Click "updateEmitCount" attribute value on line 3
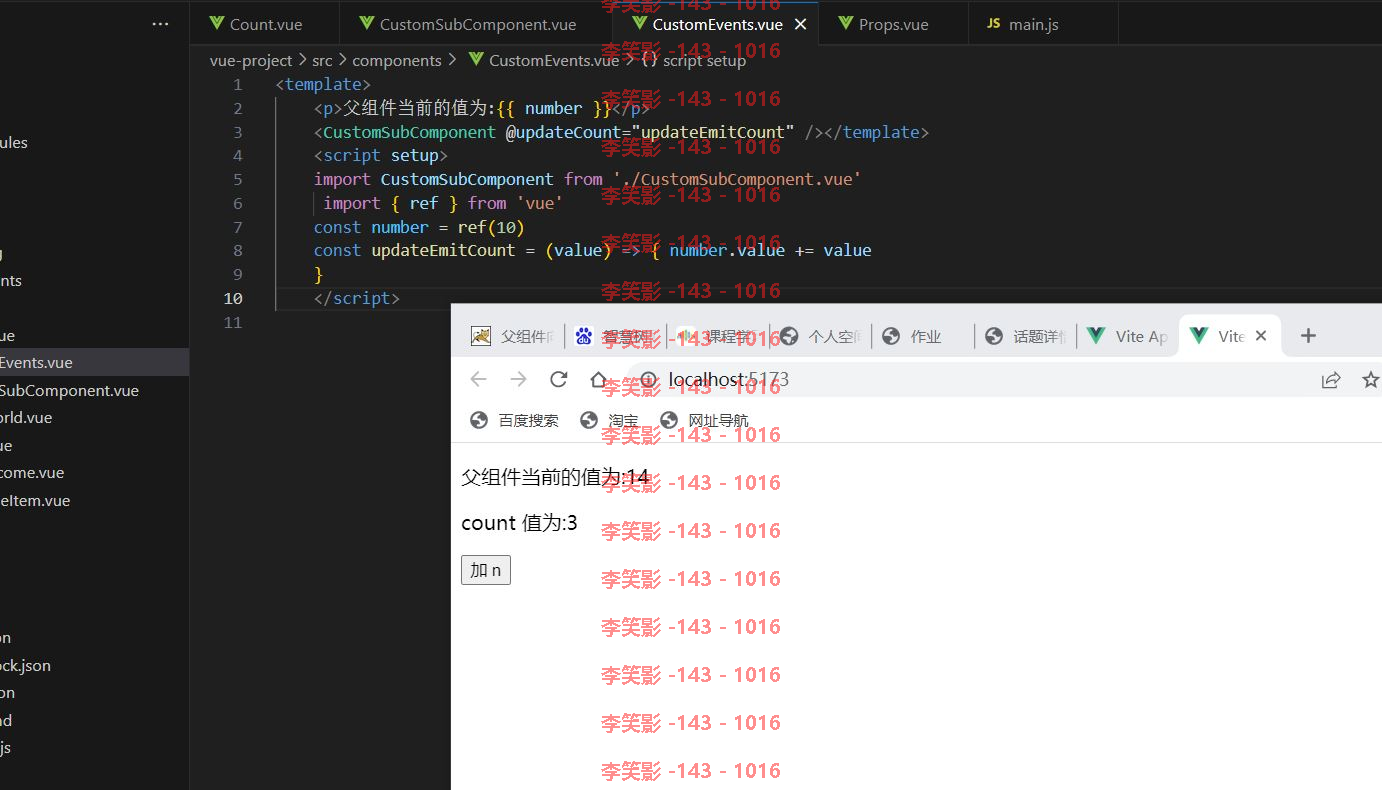 tap(712, 132)
